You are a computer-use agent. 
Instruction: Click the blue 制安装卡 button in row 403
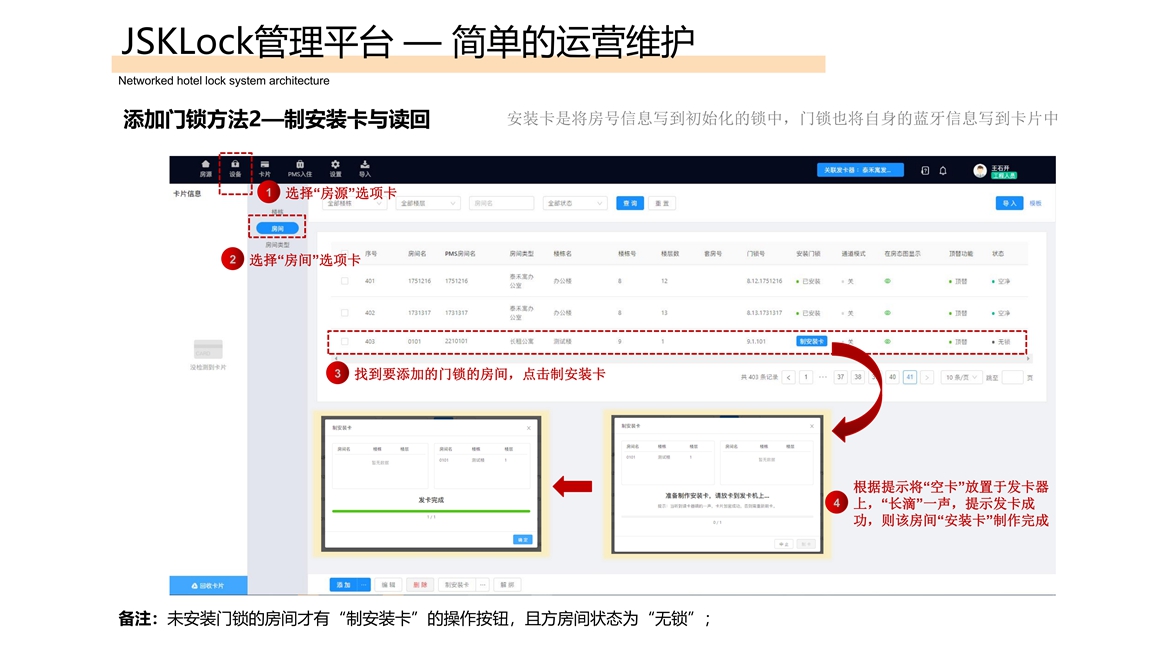coord(812,341)
